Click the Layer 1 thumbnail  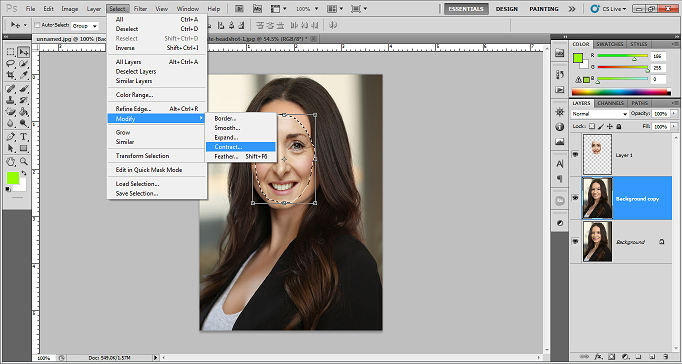click(x=597, y=154)
